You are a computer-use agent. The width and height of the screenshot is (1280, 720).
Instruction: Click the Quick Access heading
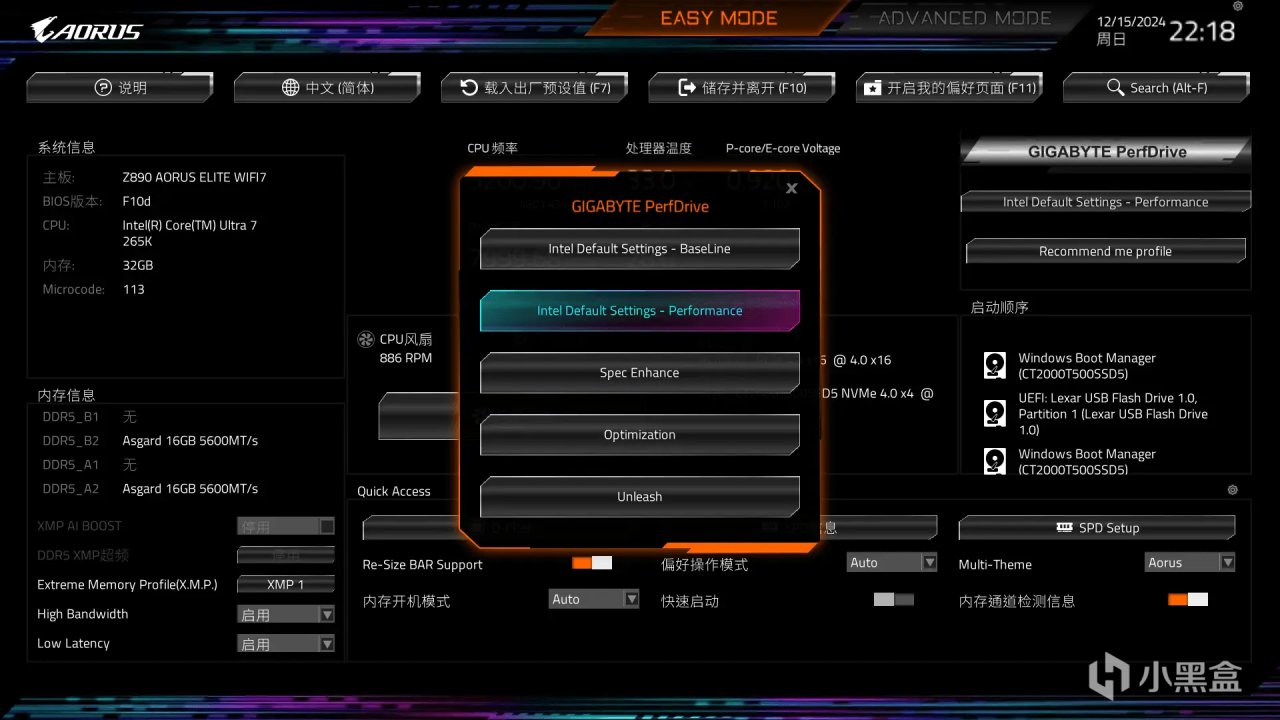coord(394,491)
